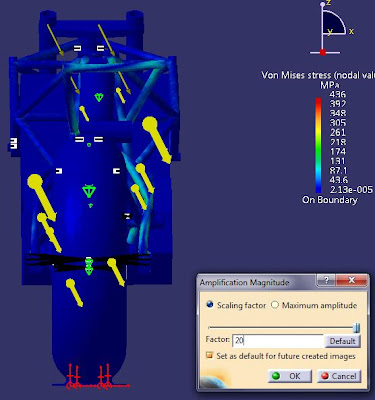Click the compass Z axis handle
375x400 pixels.
322,4
